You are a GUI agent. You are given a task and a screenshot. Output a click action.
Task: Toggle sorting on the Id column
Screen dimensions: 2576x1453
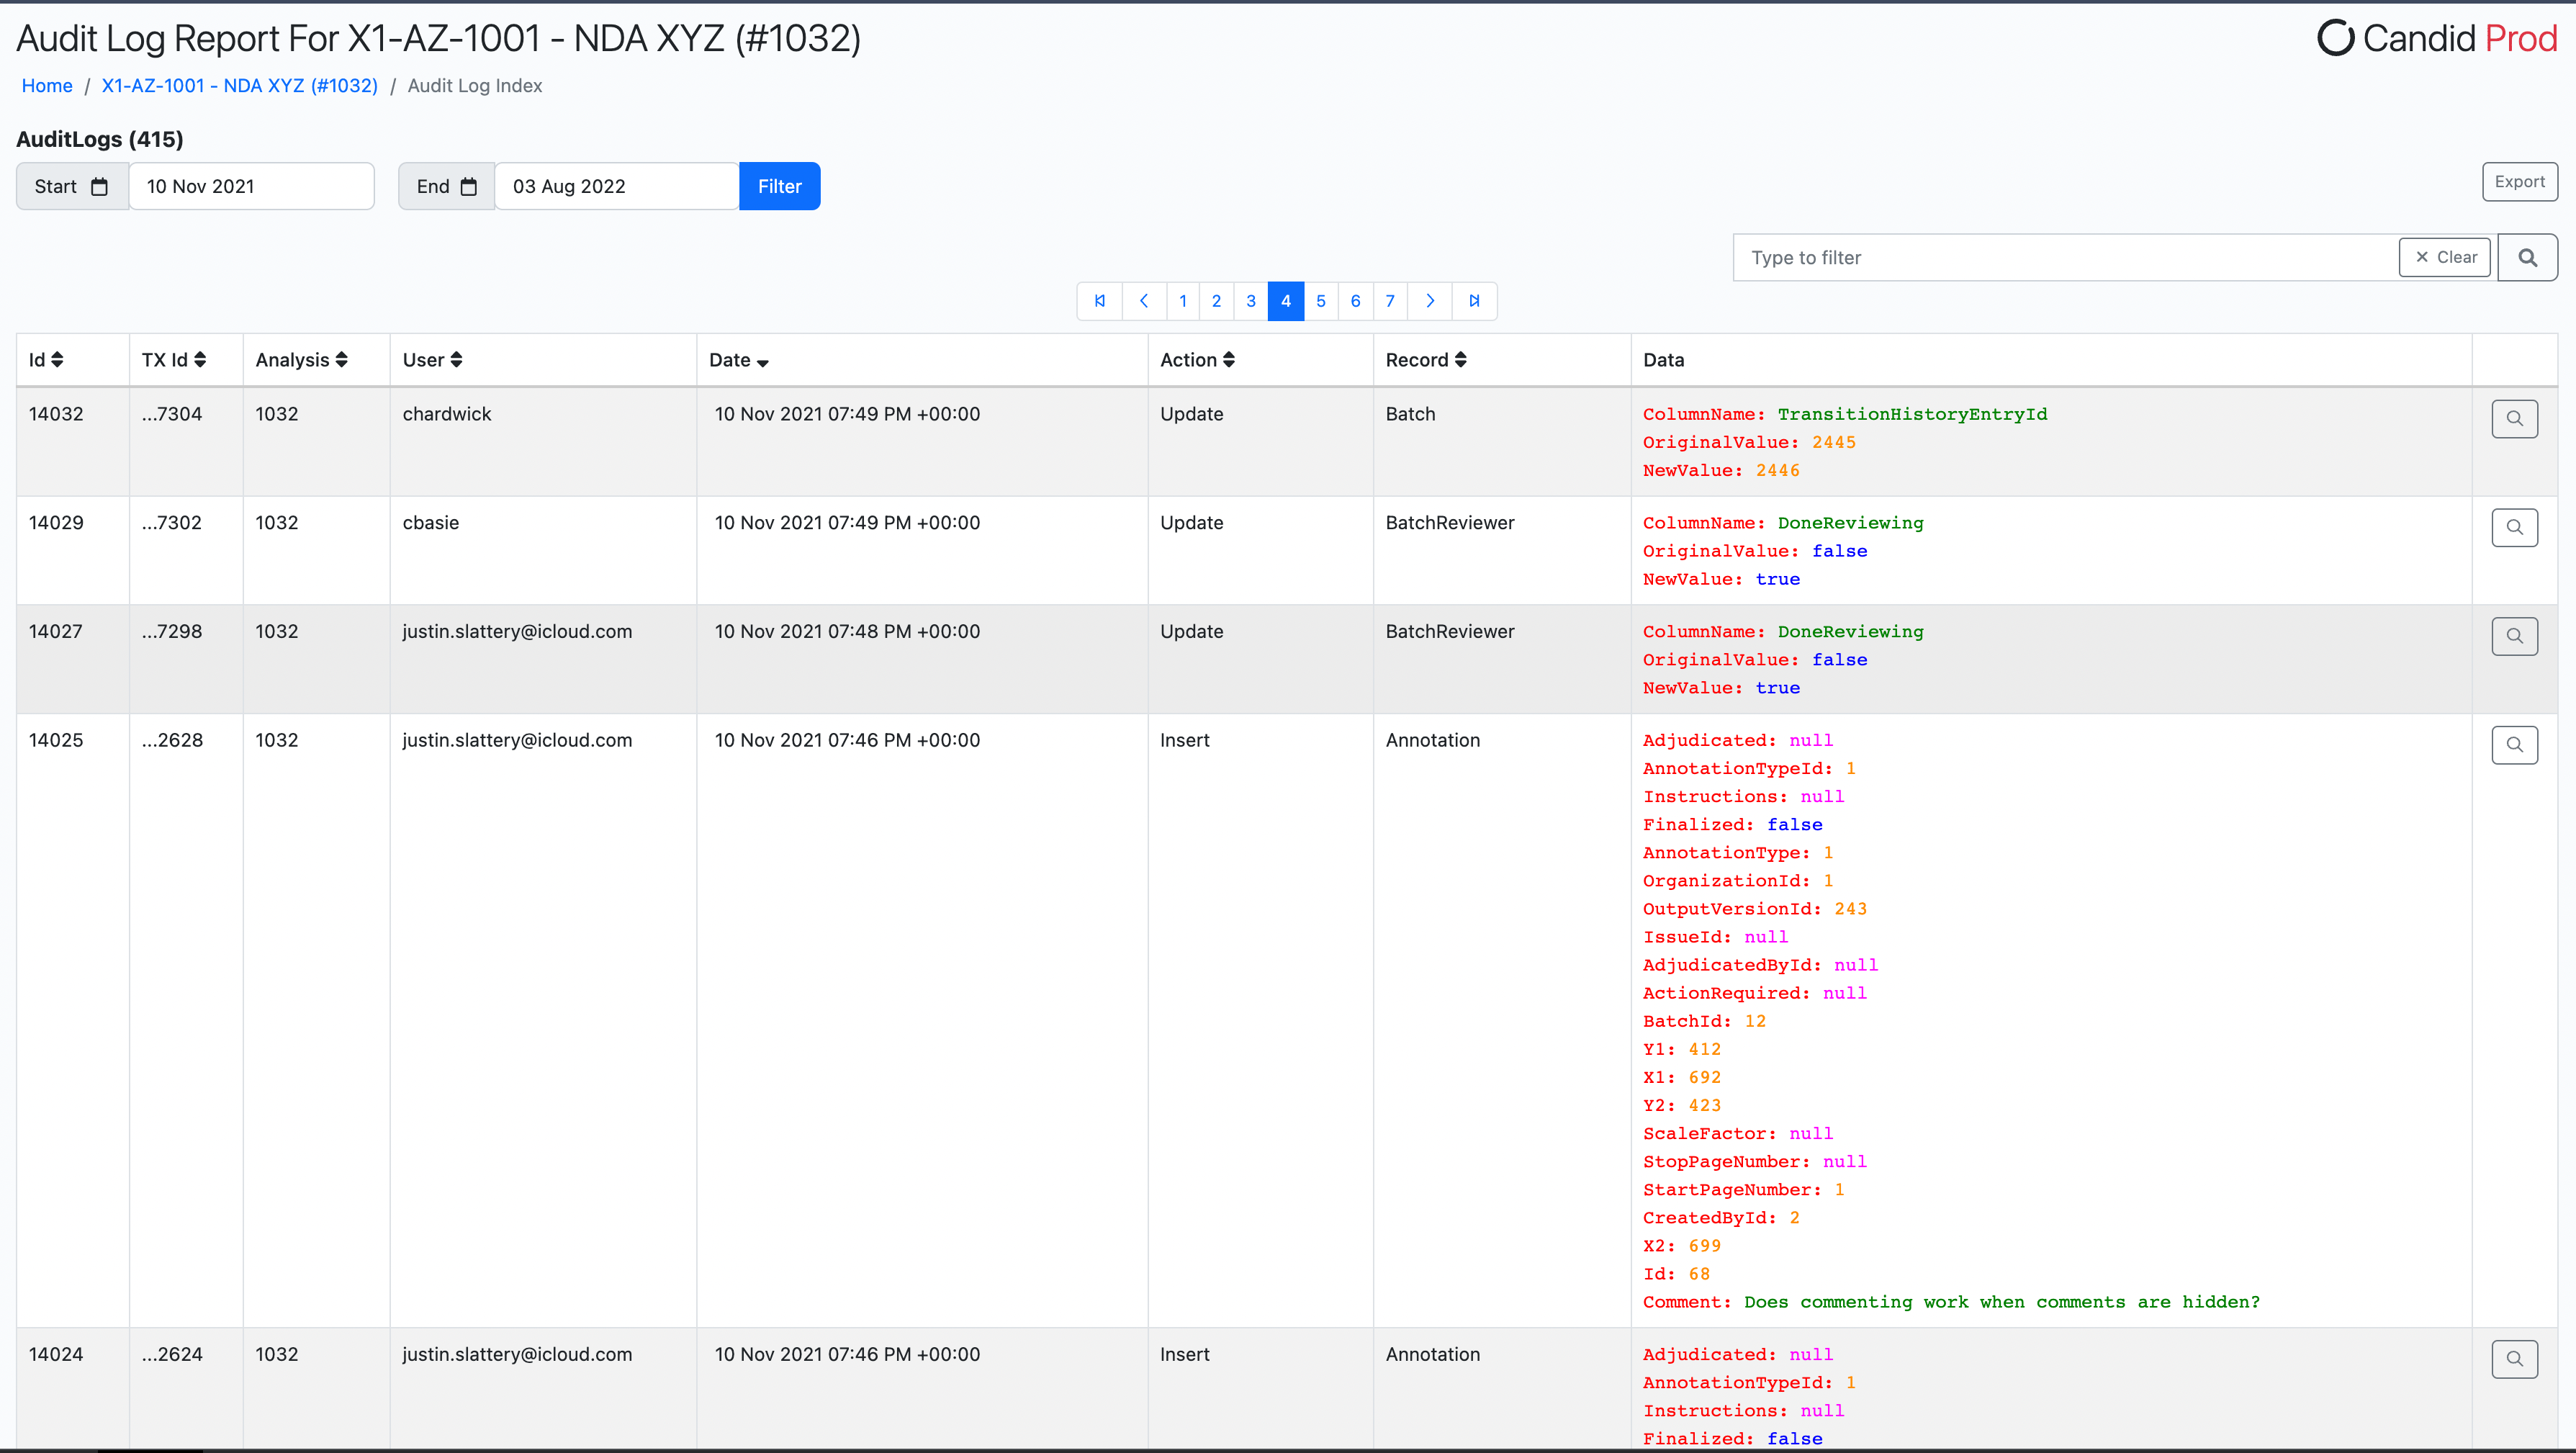click(45, 359)
